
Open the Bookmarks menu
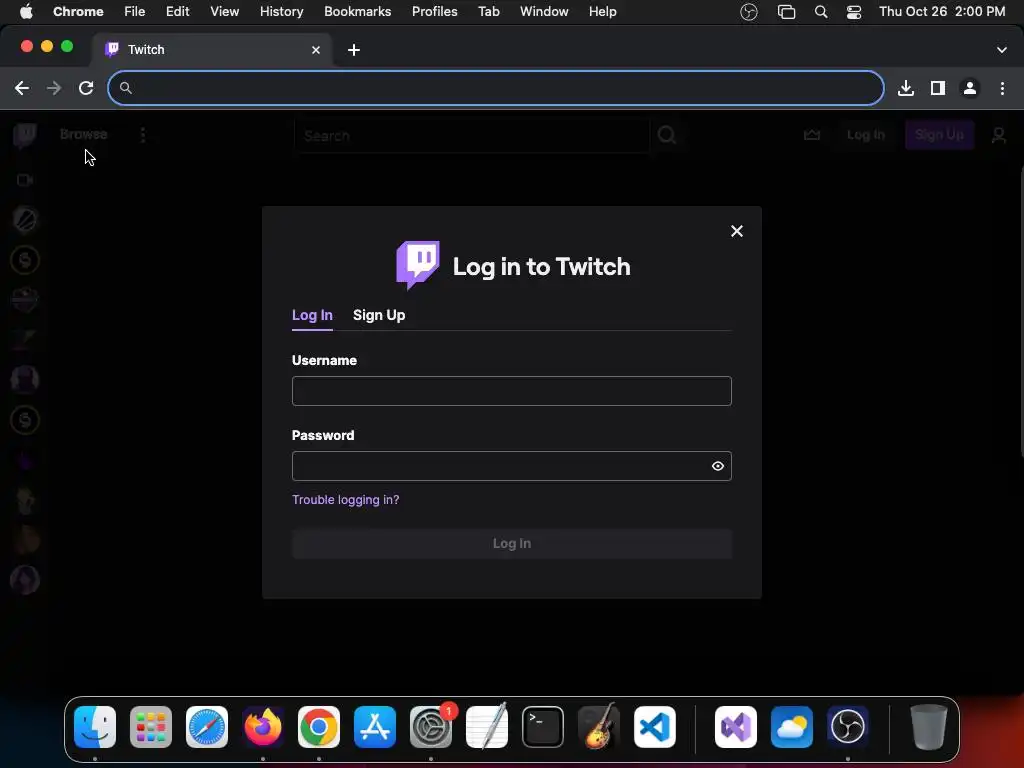357,12
